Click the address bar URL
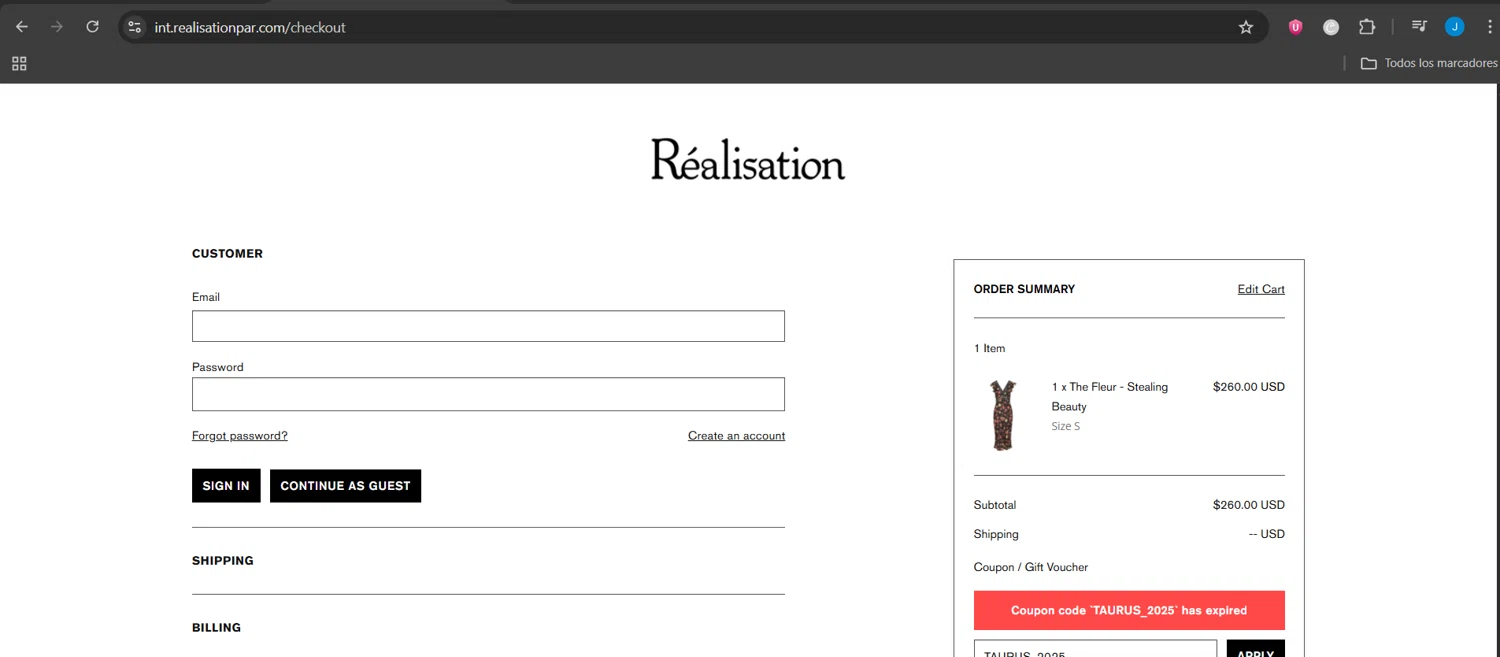The width and height of the screenshot is (1500, 657). pos(250,27)
